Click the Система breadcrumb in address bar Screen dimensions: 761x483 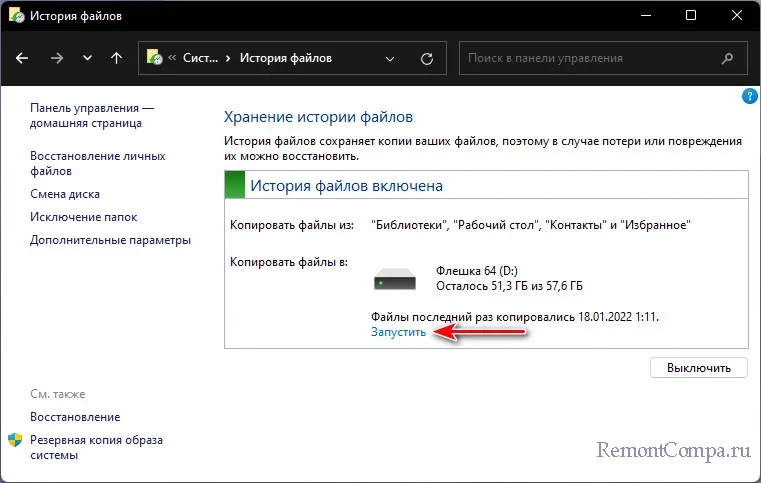pyautogui.click(x=198, y=58)
